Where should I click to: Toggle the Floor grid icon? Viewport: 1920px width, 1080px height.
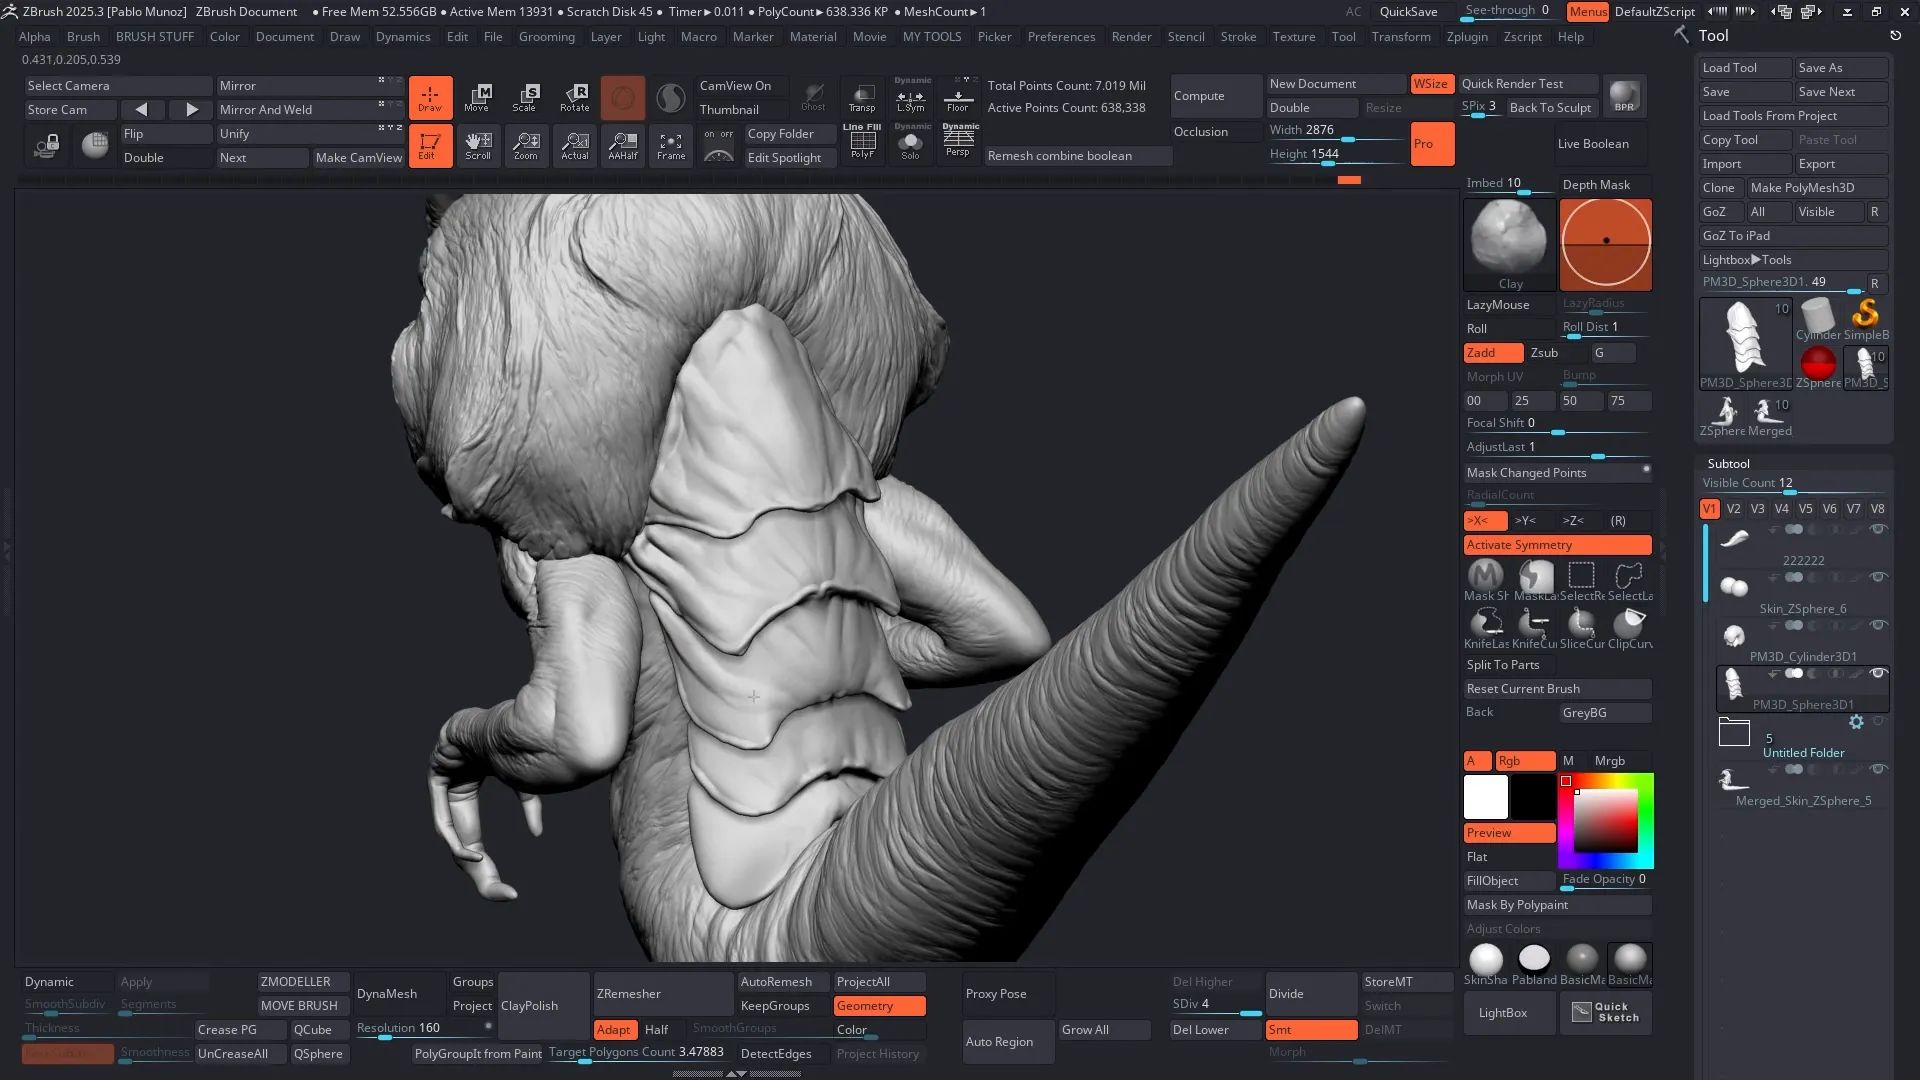(x=958, y=97)
